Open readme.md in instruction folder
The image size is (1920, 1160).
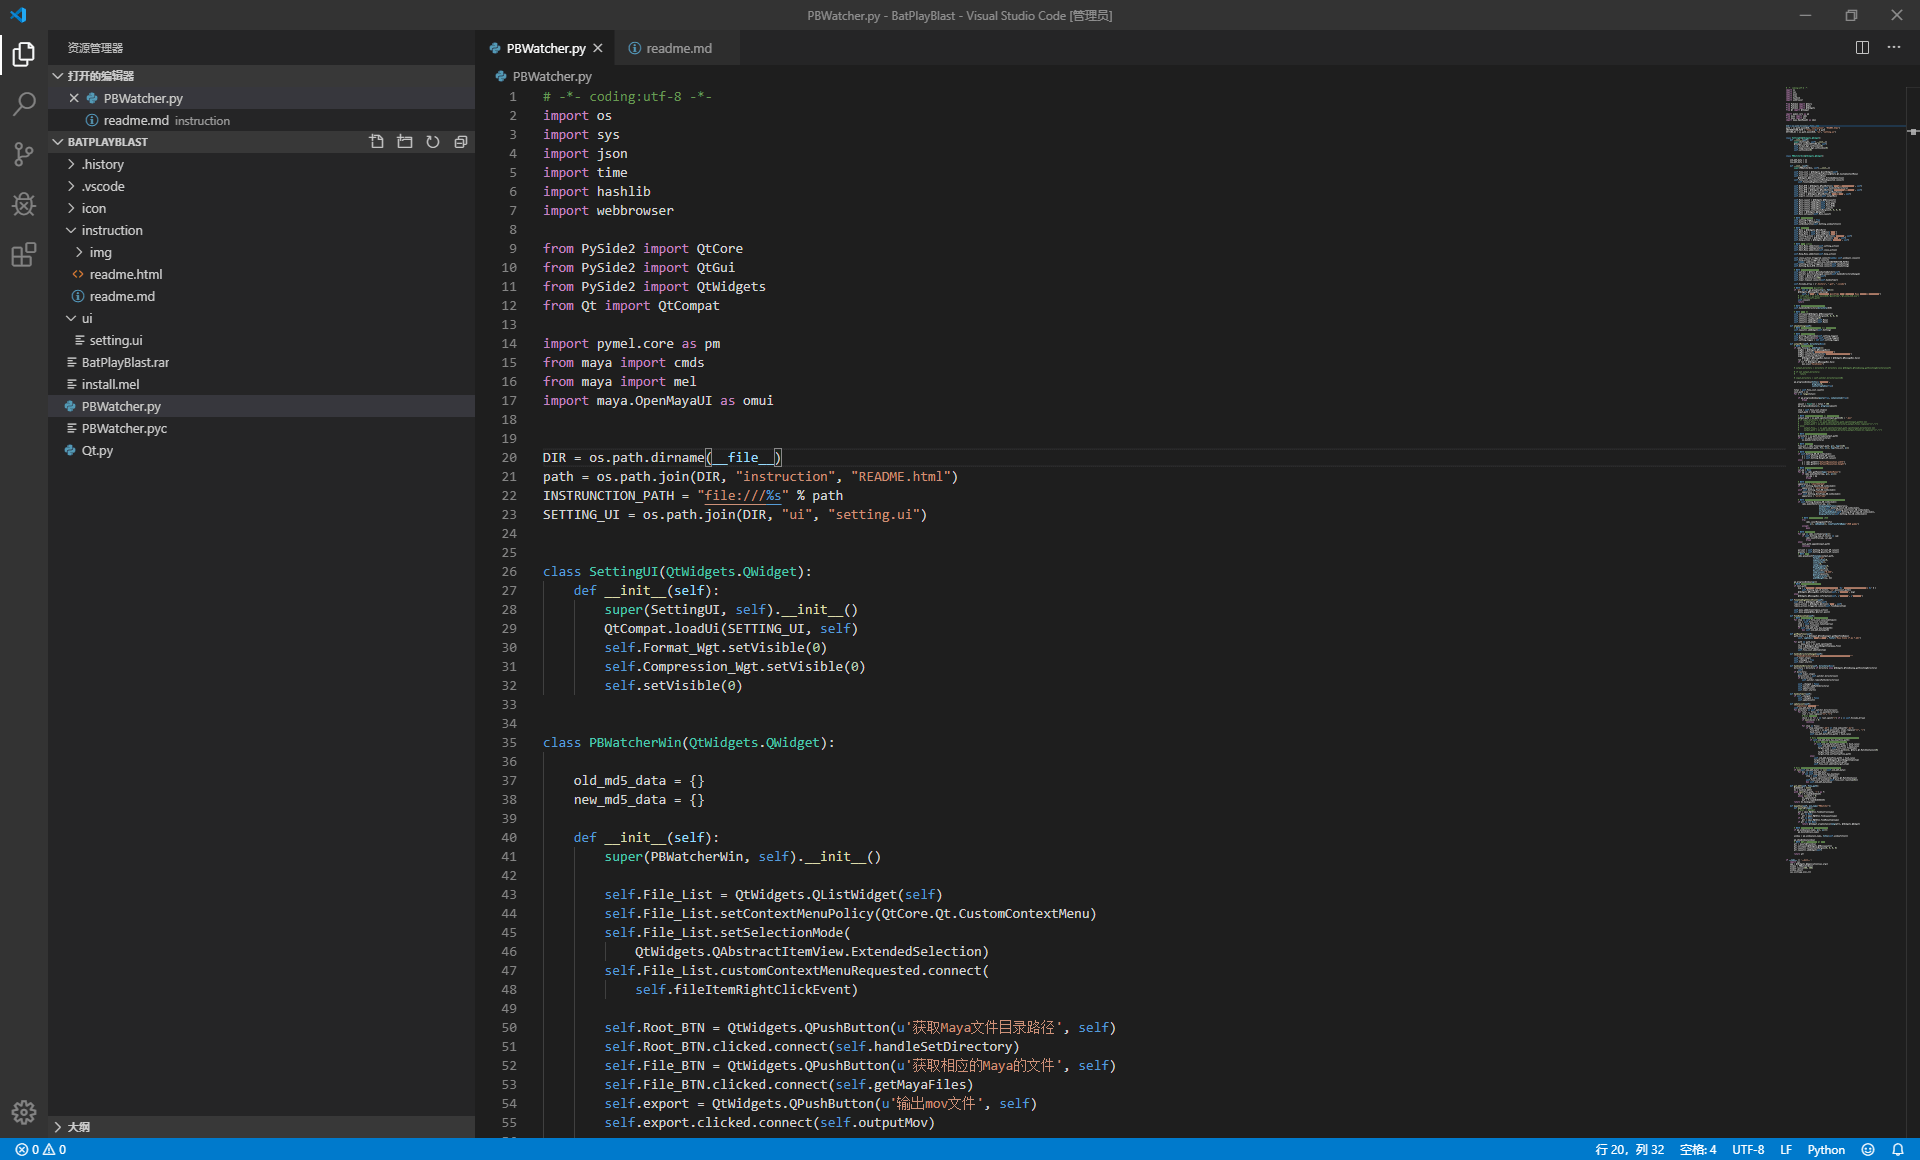point(261,296)
